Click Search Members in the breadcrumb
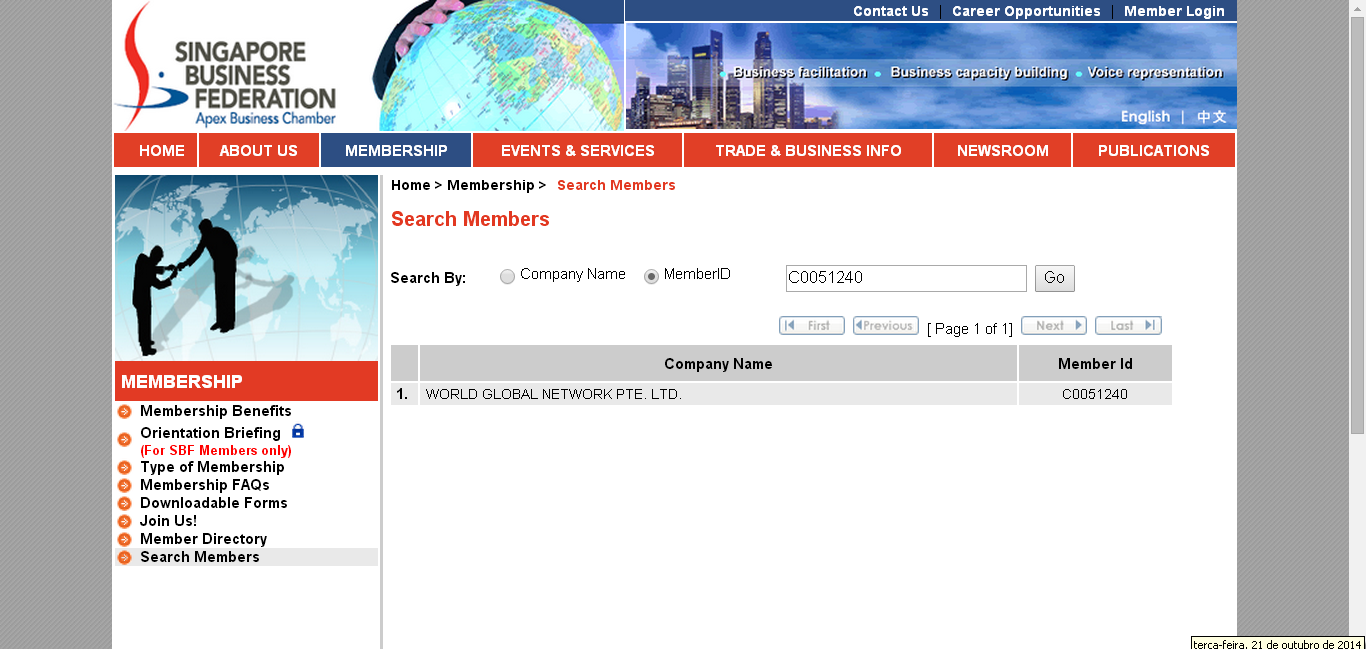 616,185
